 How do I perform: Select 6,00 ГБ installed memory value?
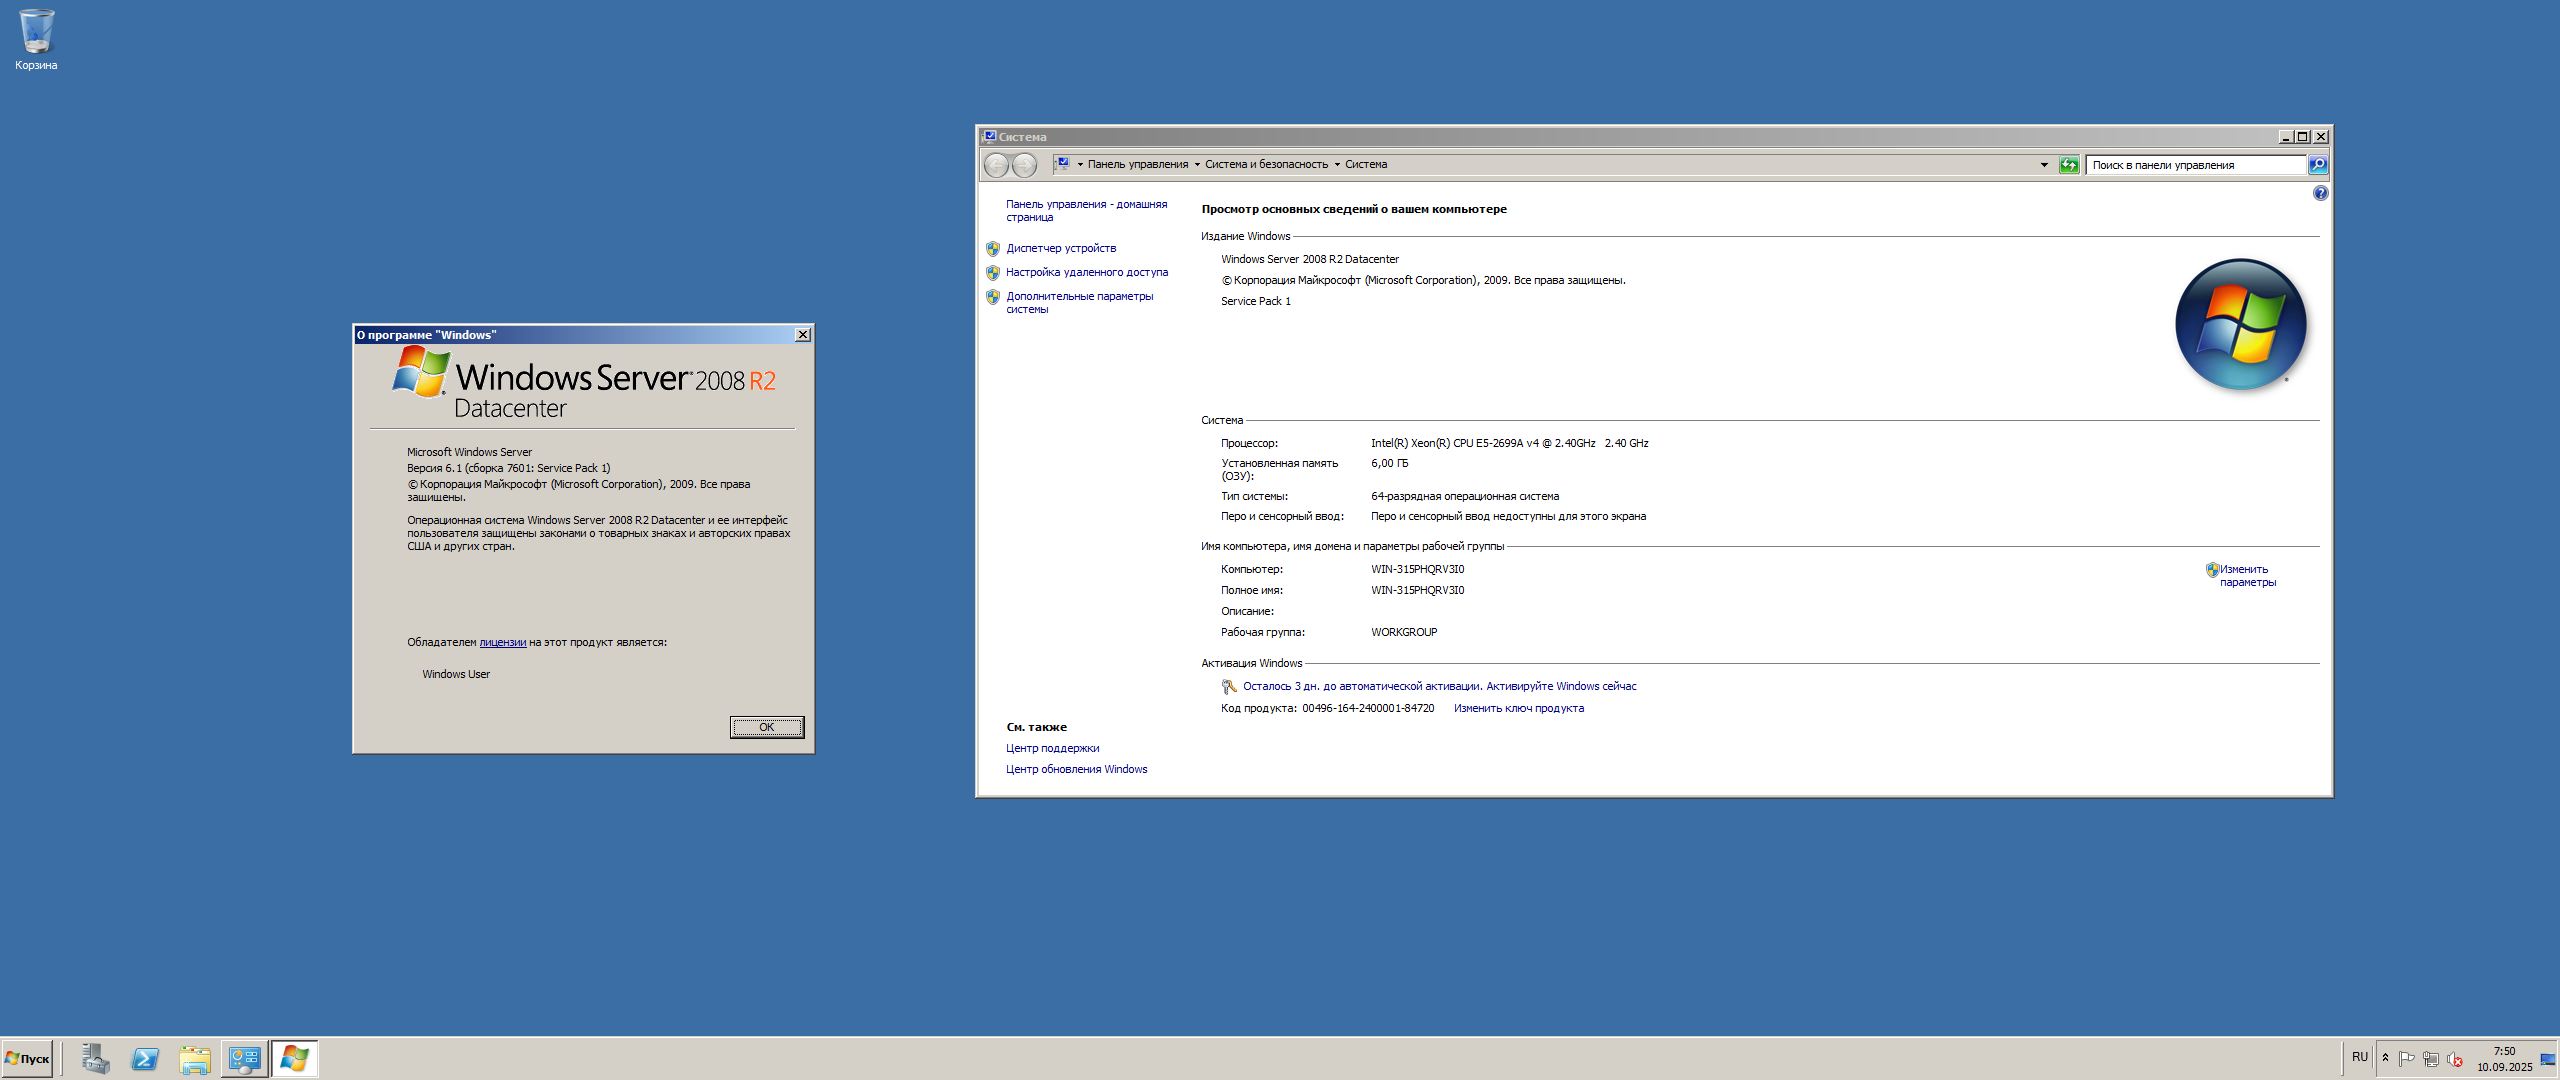coord(1389,463)
